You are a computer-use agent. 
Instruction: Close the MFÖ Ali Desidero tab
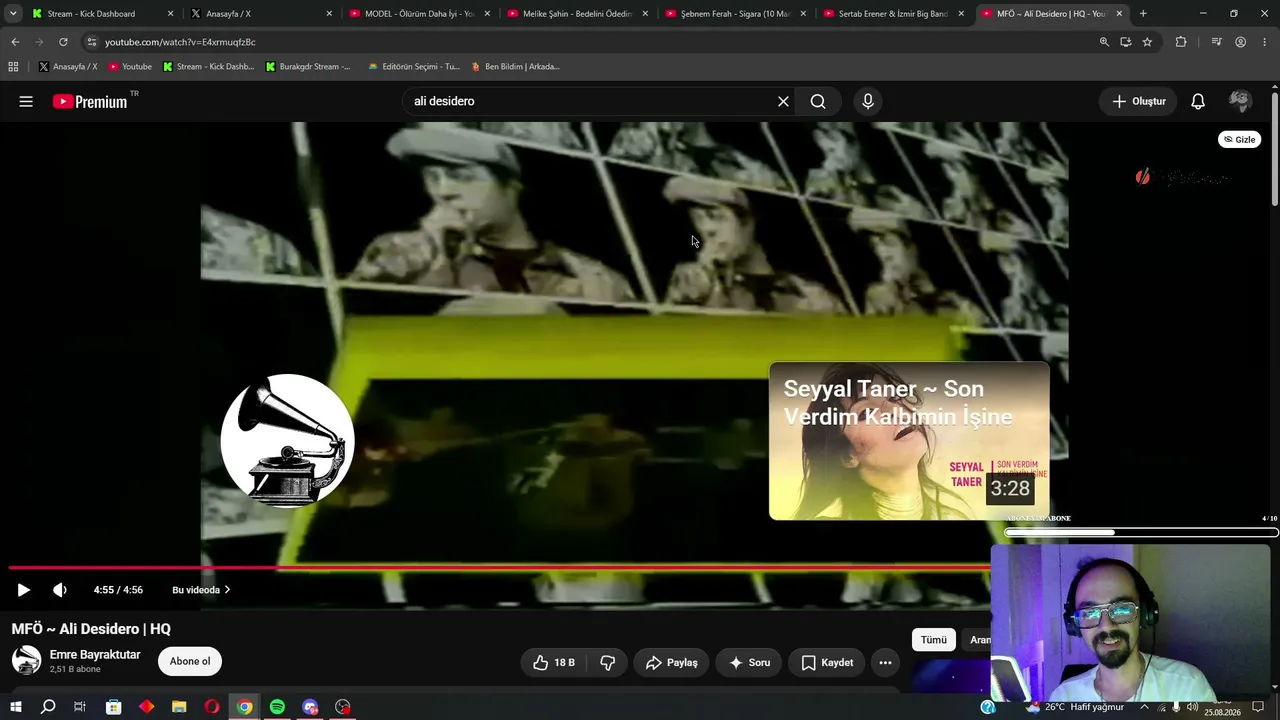point(1119,14)
